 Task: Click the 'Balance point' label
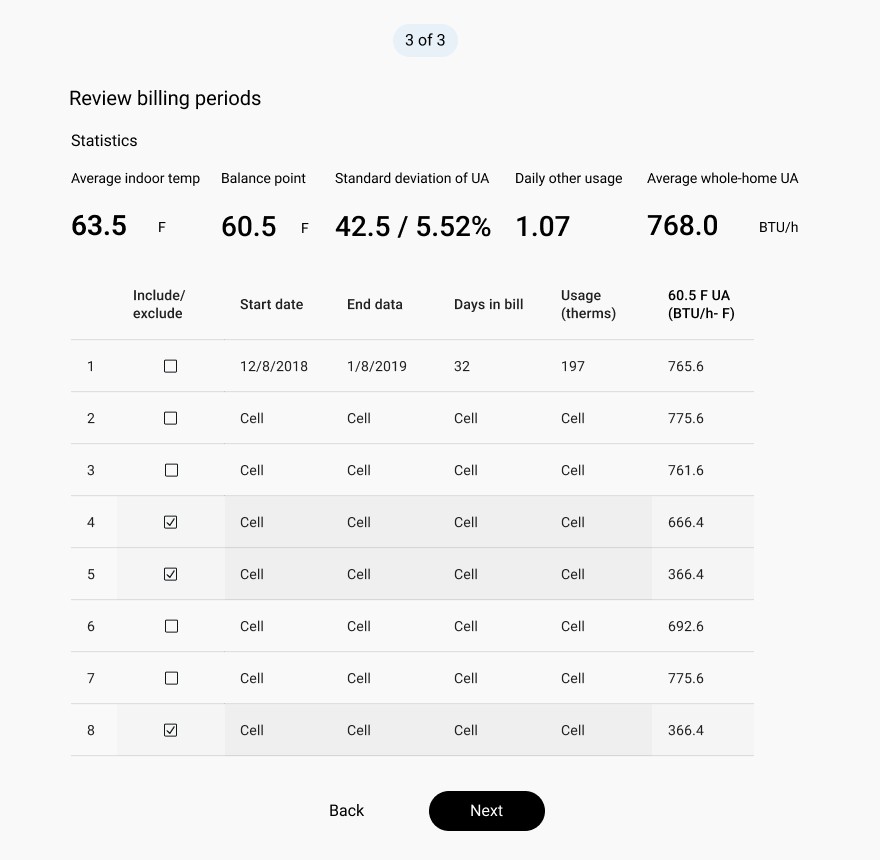263,178
